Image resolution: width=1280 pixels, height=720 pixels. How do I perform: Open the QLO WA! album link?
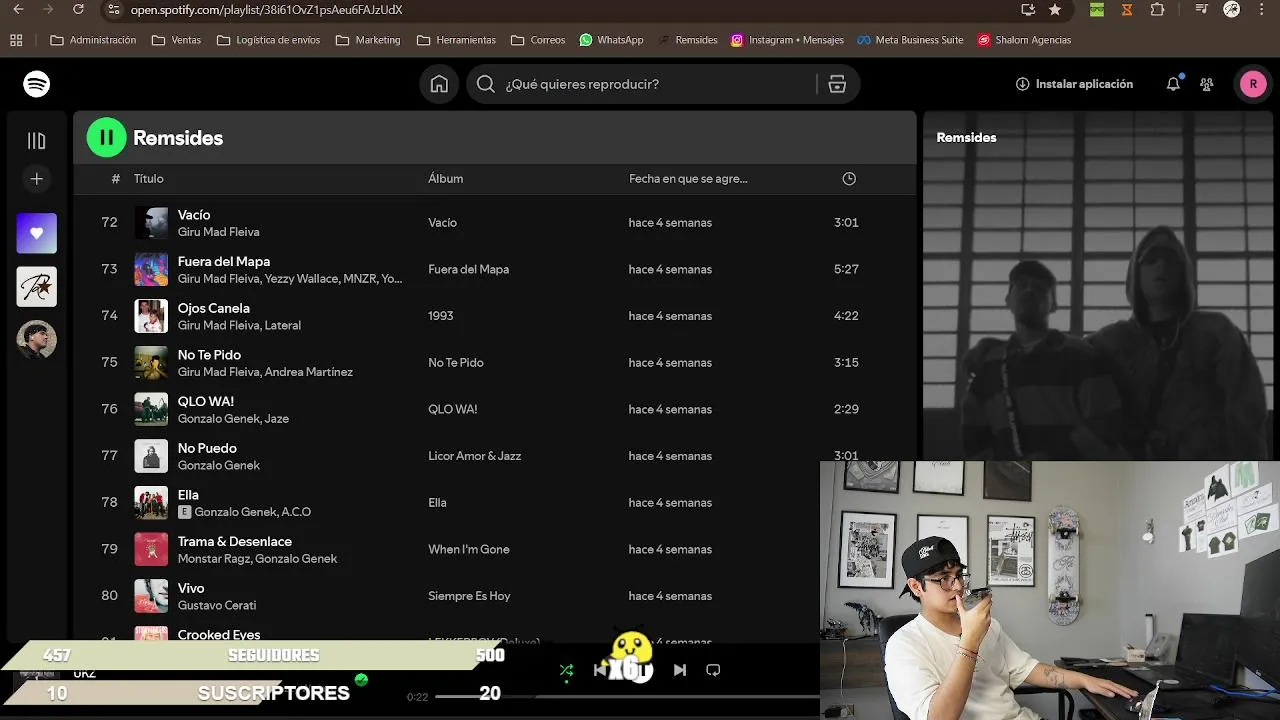[453, 409]
